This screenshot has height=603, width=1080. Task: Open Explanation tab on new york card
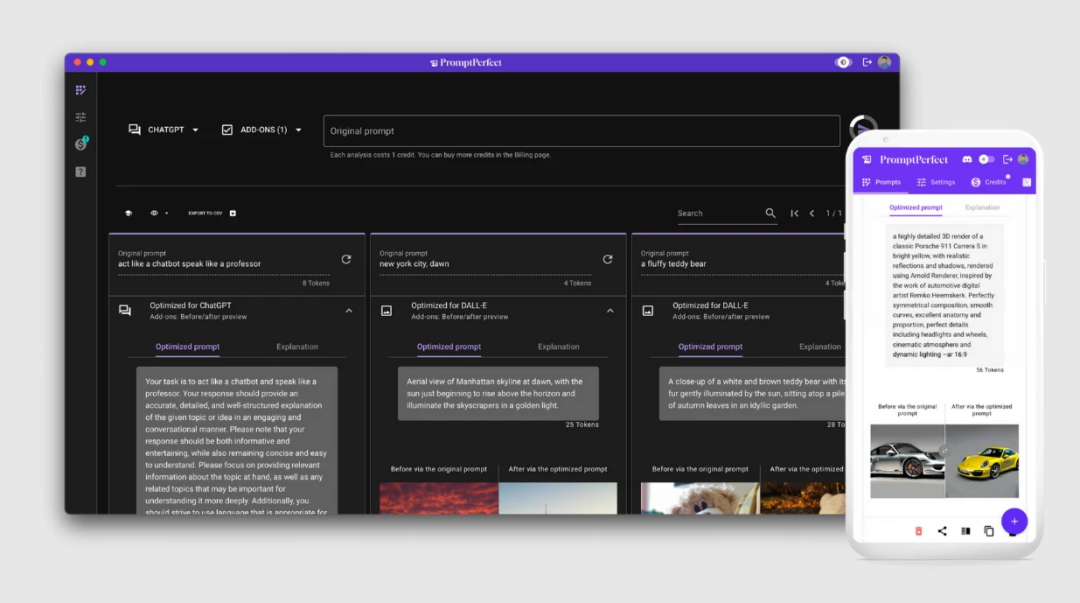click(x=559, y=347)
